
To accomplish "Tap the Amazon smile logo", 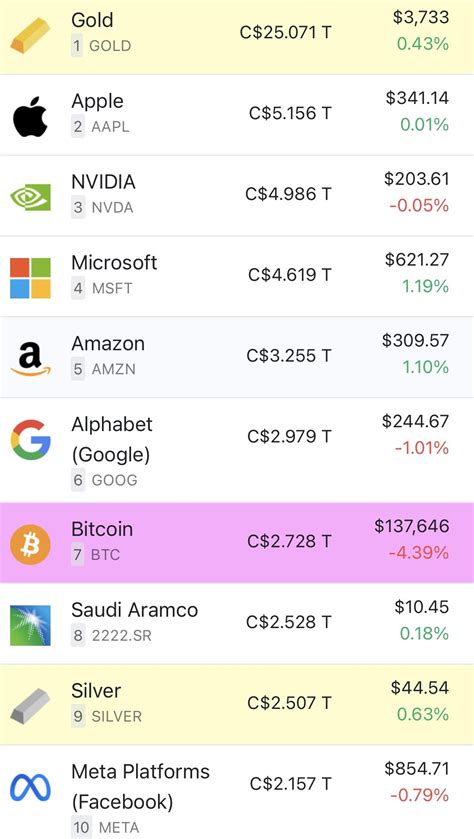I will click(x=30, y=359).
